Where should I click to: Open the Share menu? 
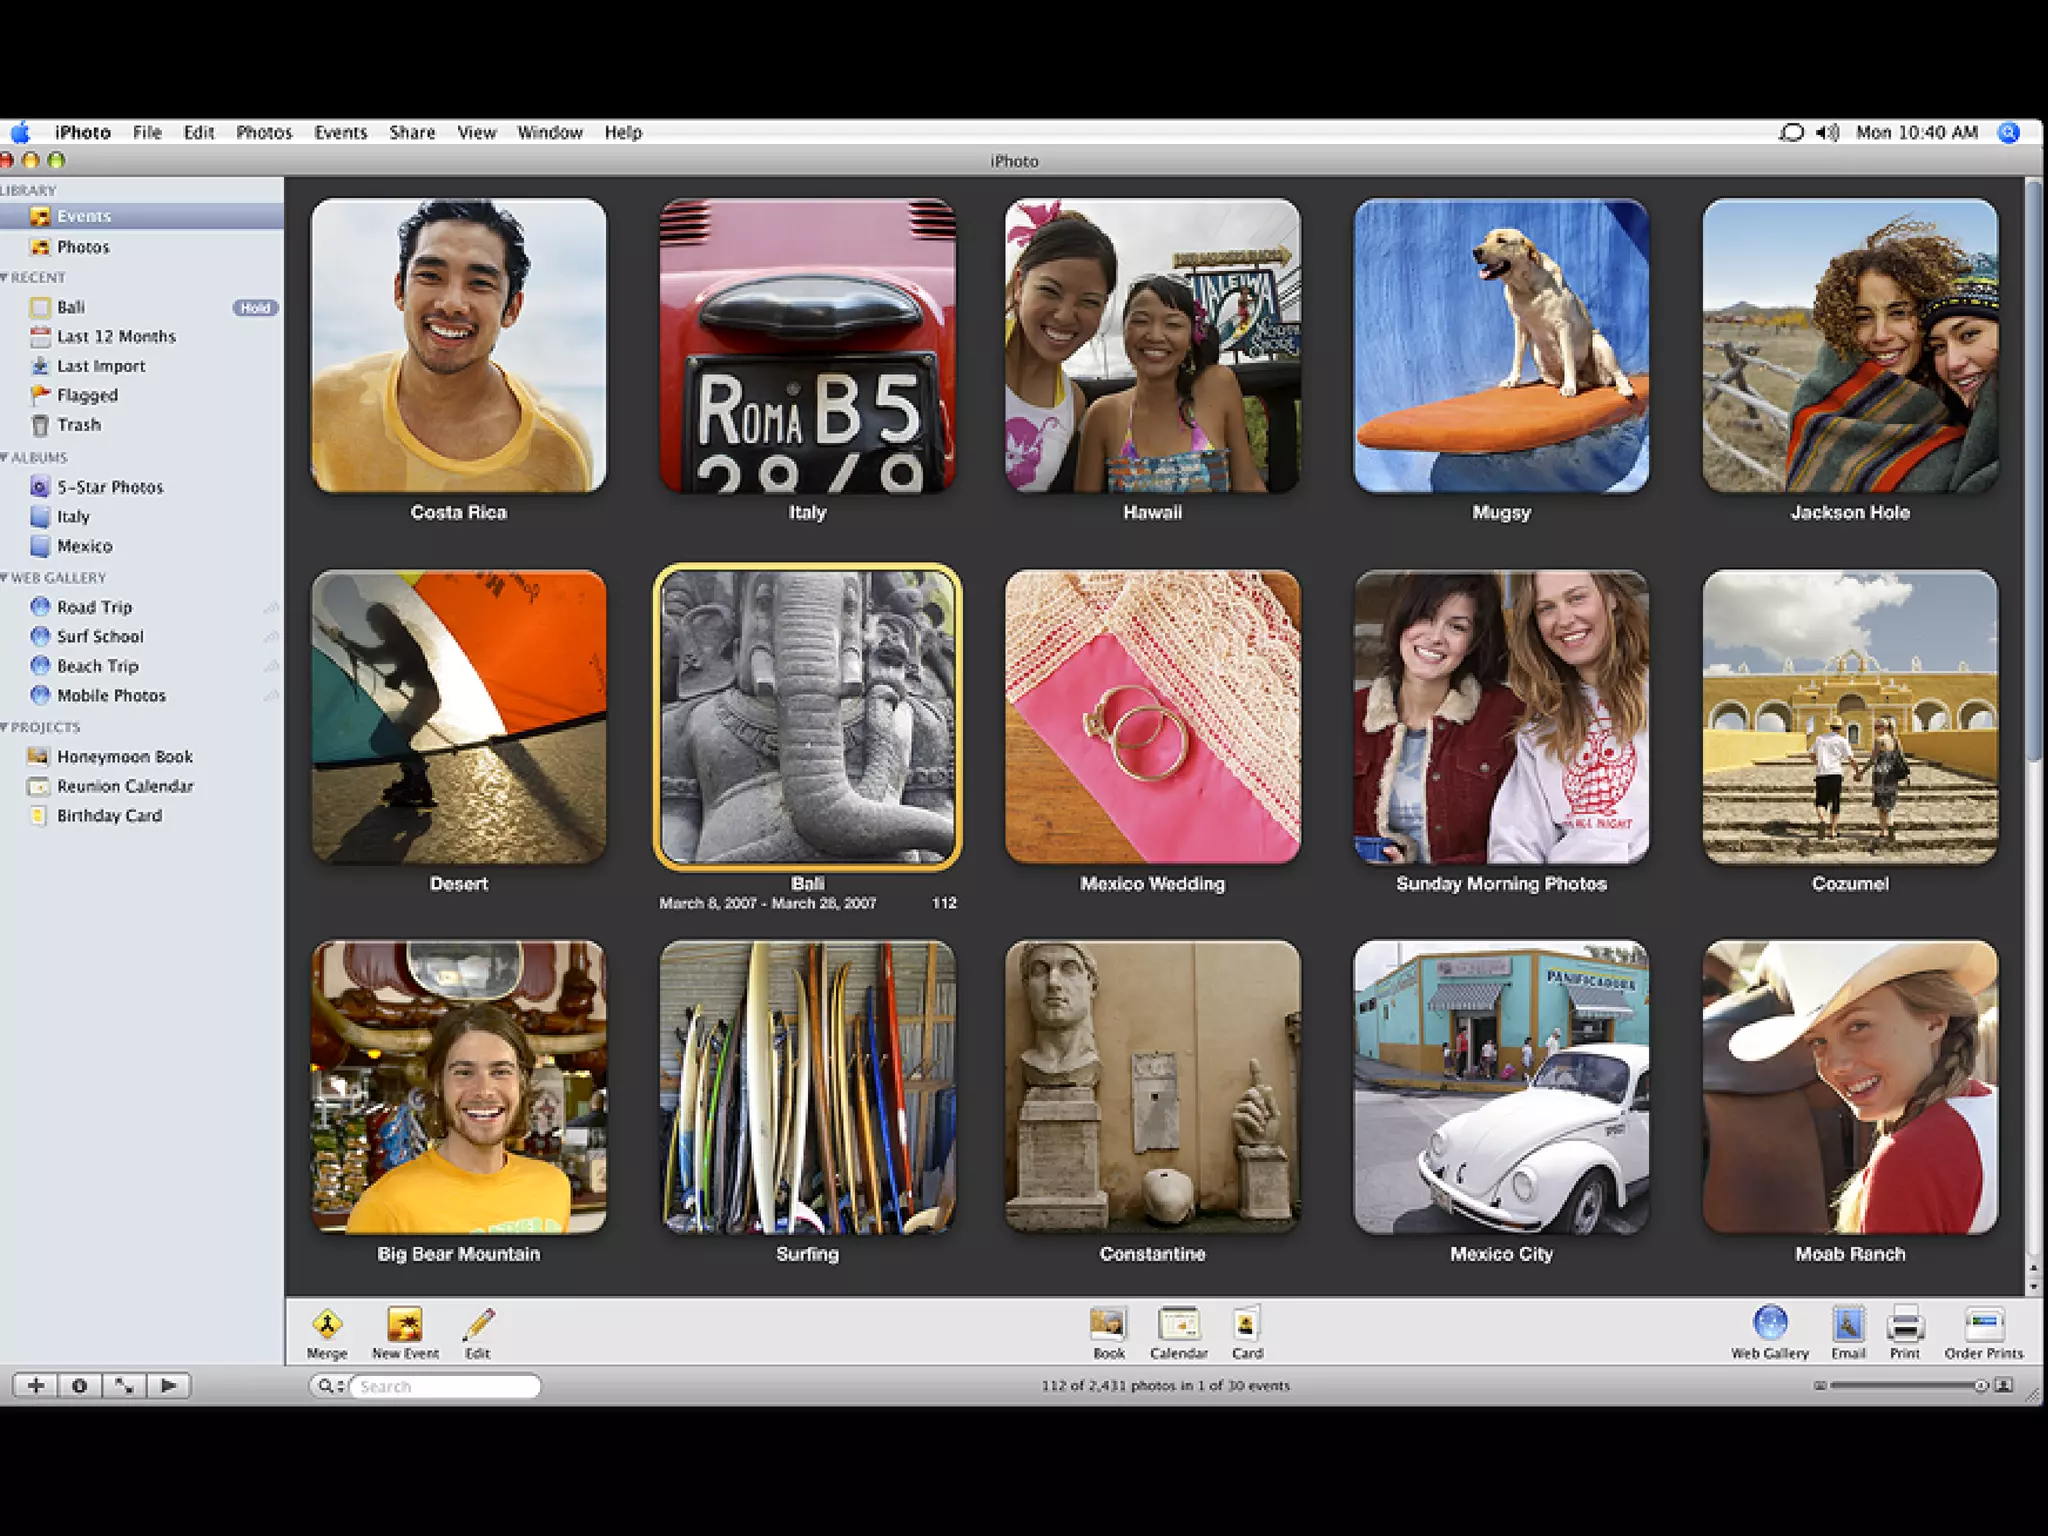[x=412, y=133]
